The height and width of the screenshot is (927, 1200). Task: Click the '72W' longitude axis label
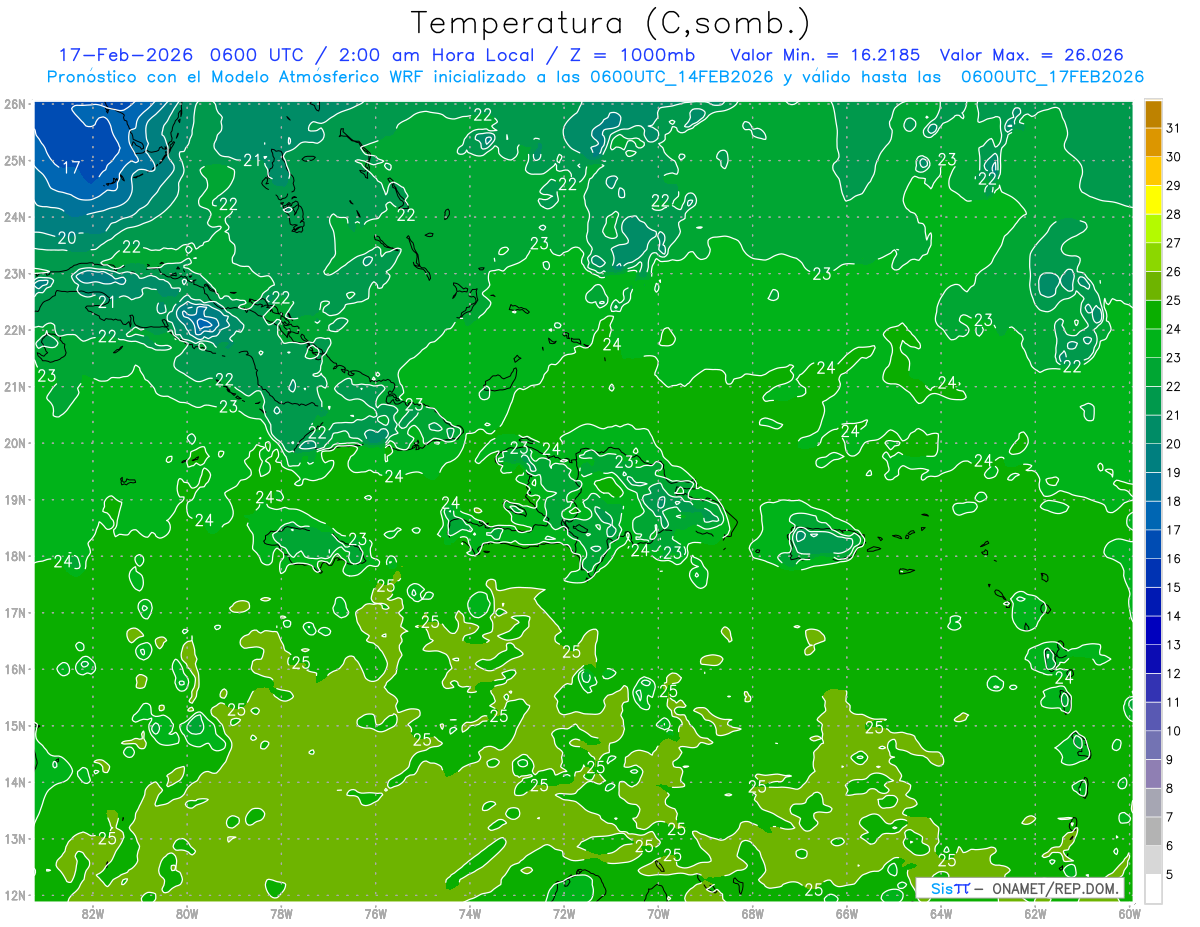point(564,913)
